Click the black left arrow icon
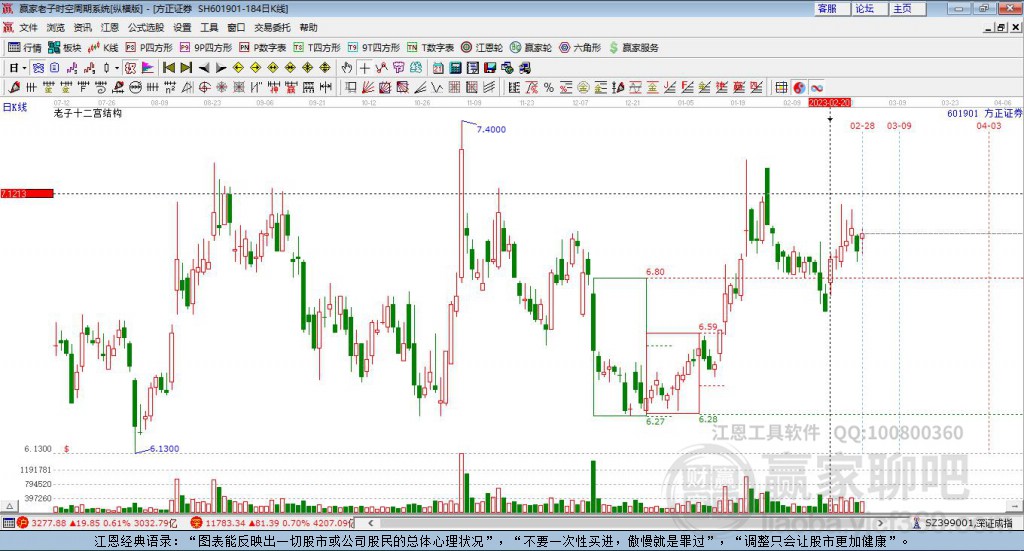This screenshot has height=551, width=1024. tap(204, 68)
